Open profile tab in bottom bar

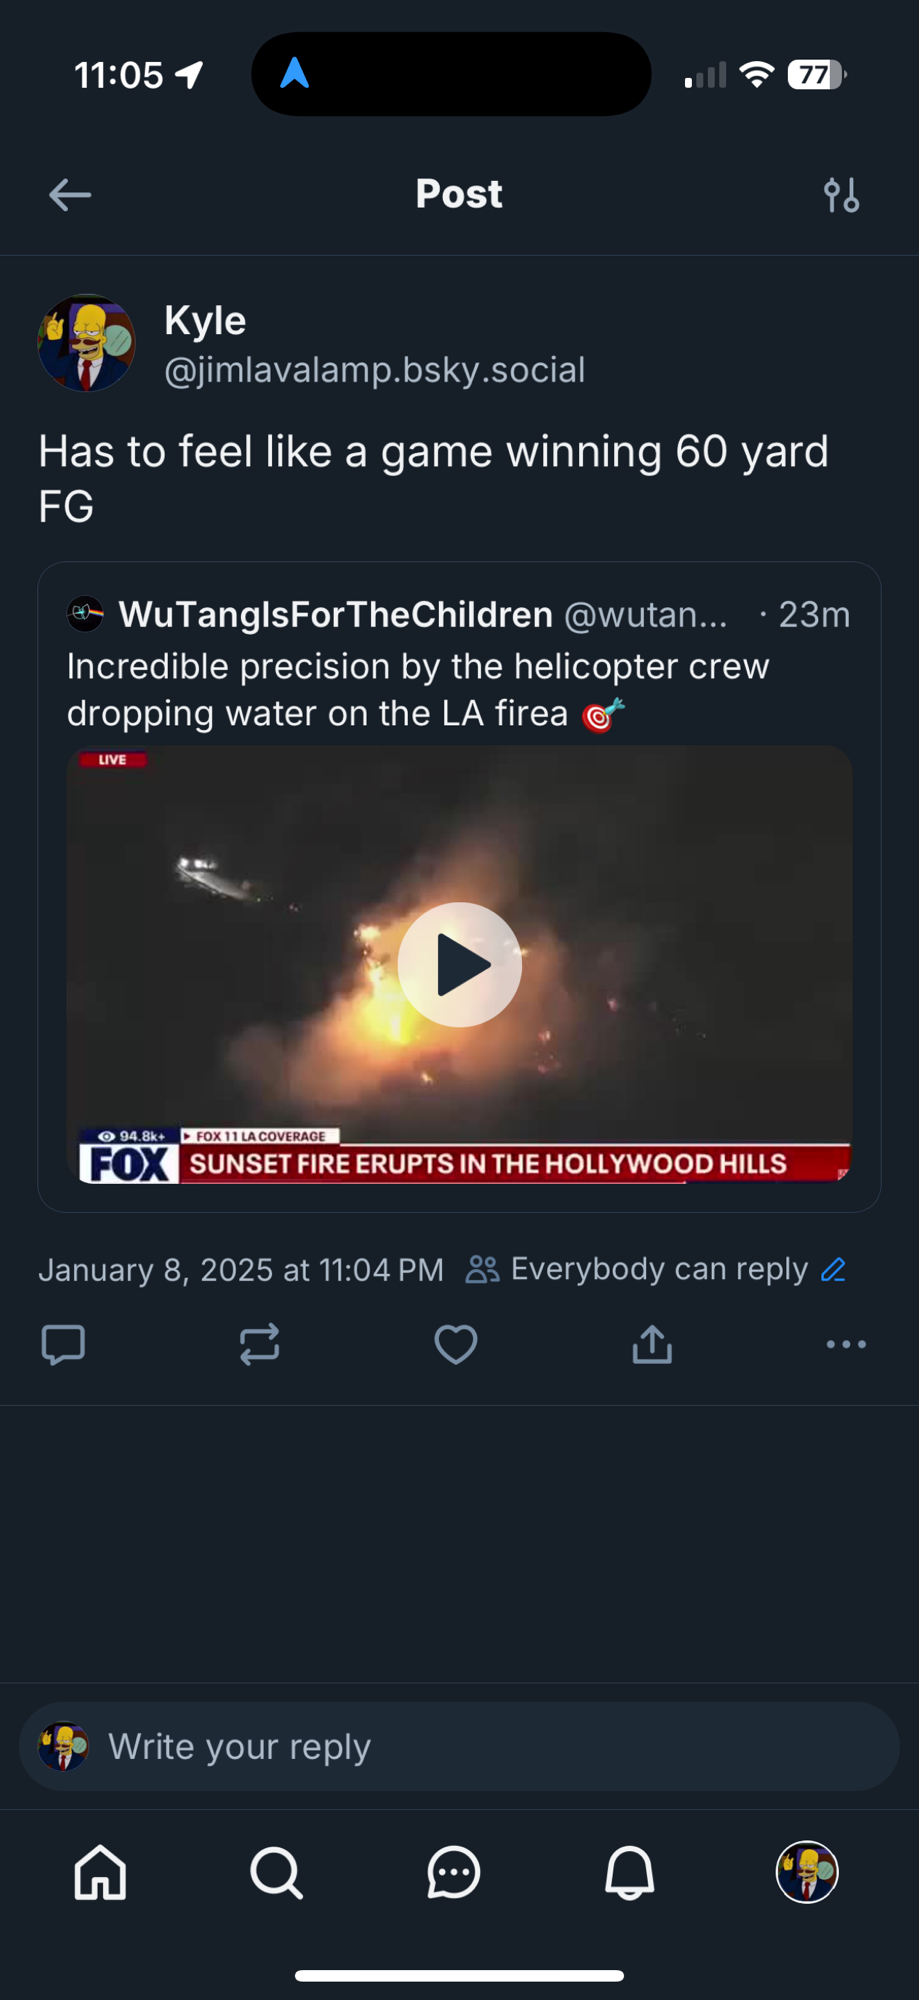click(807, 1872)
